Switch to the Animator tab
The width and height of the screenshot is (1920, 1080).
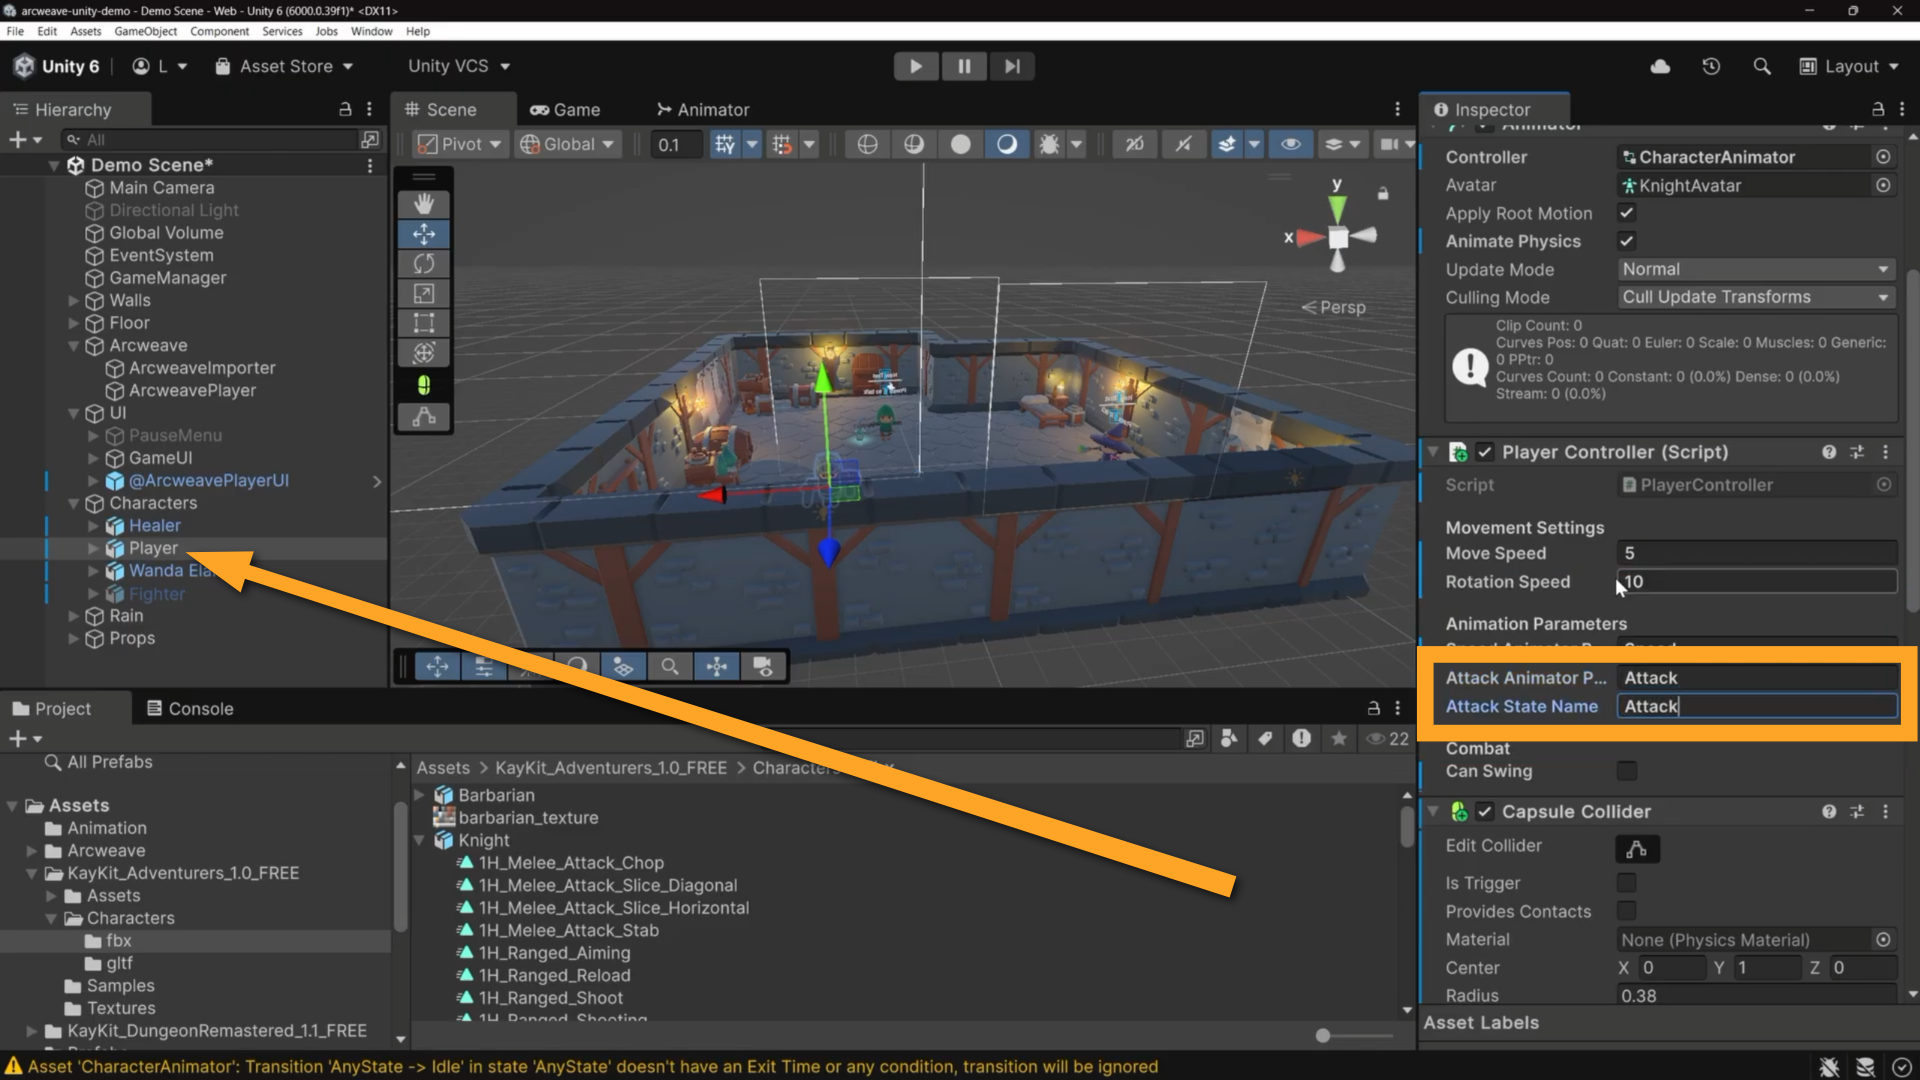[x=702, y=110]
